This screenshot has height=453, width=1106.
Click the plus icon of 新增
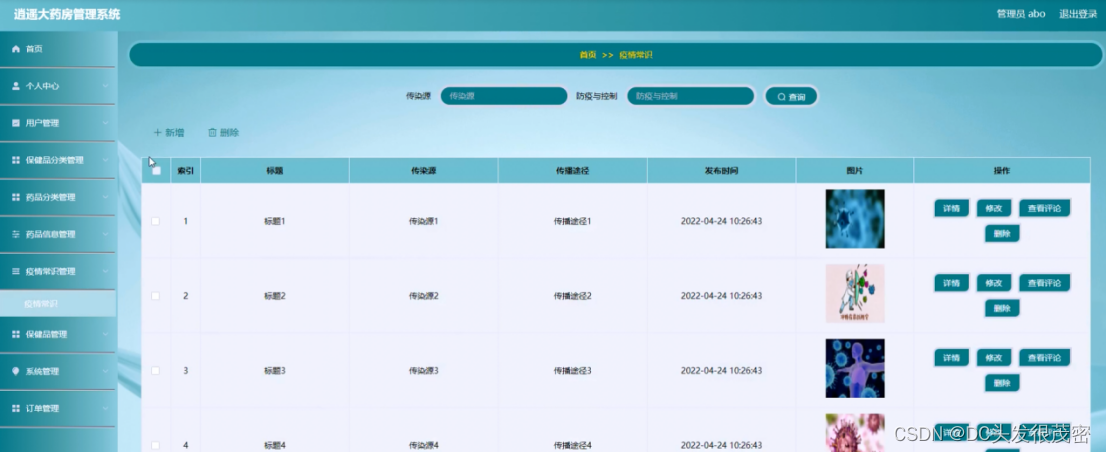[157, 133]
